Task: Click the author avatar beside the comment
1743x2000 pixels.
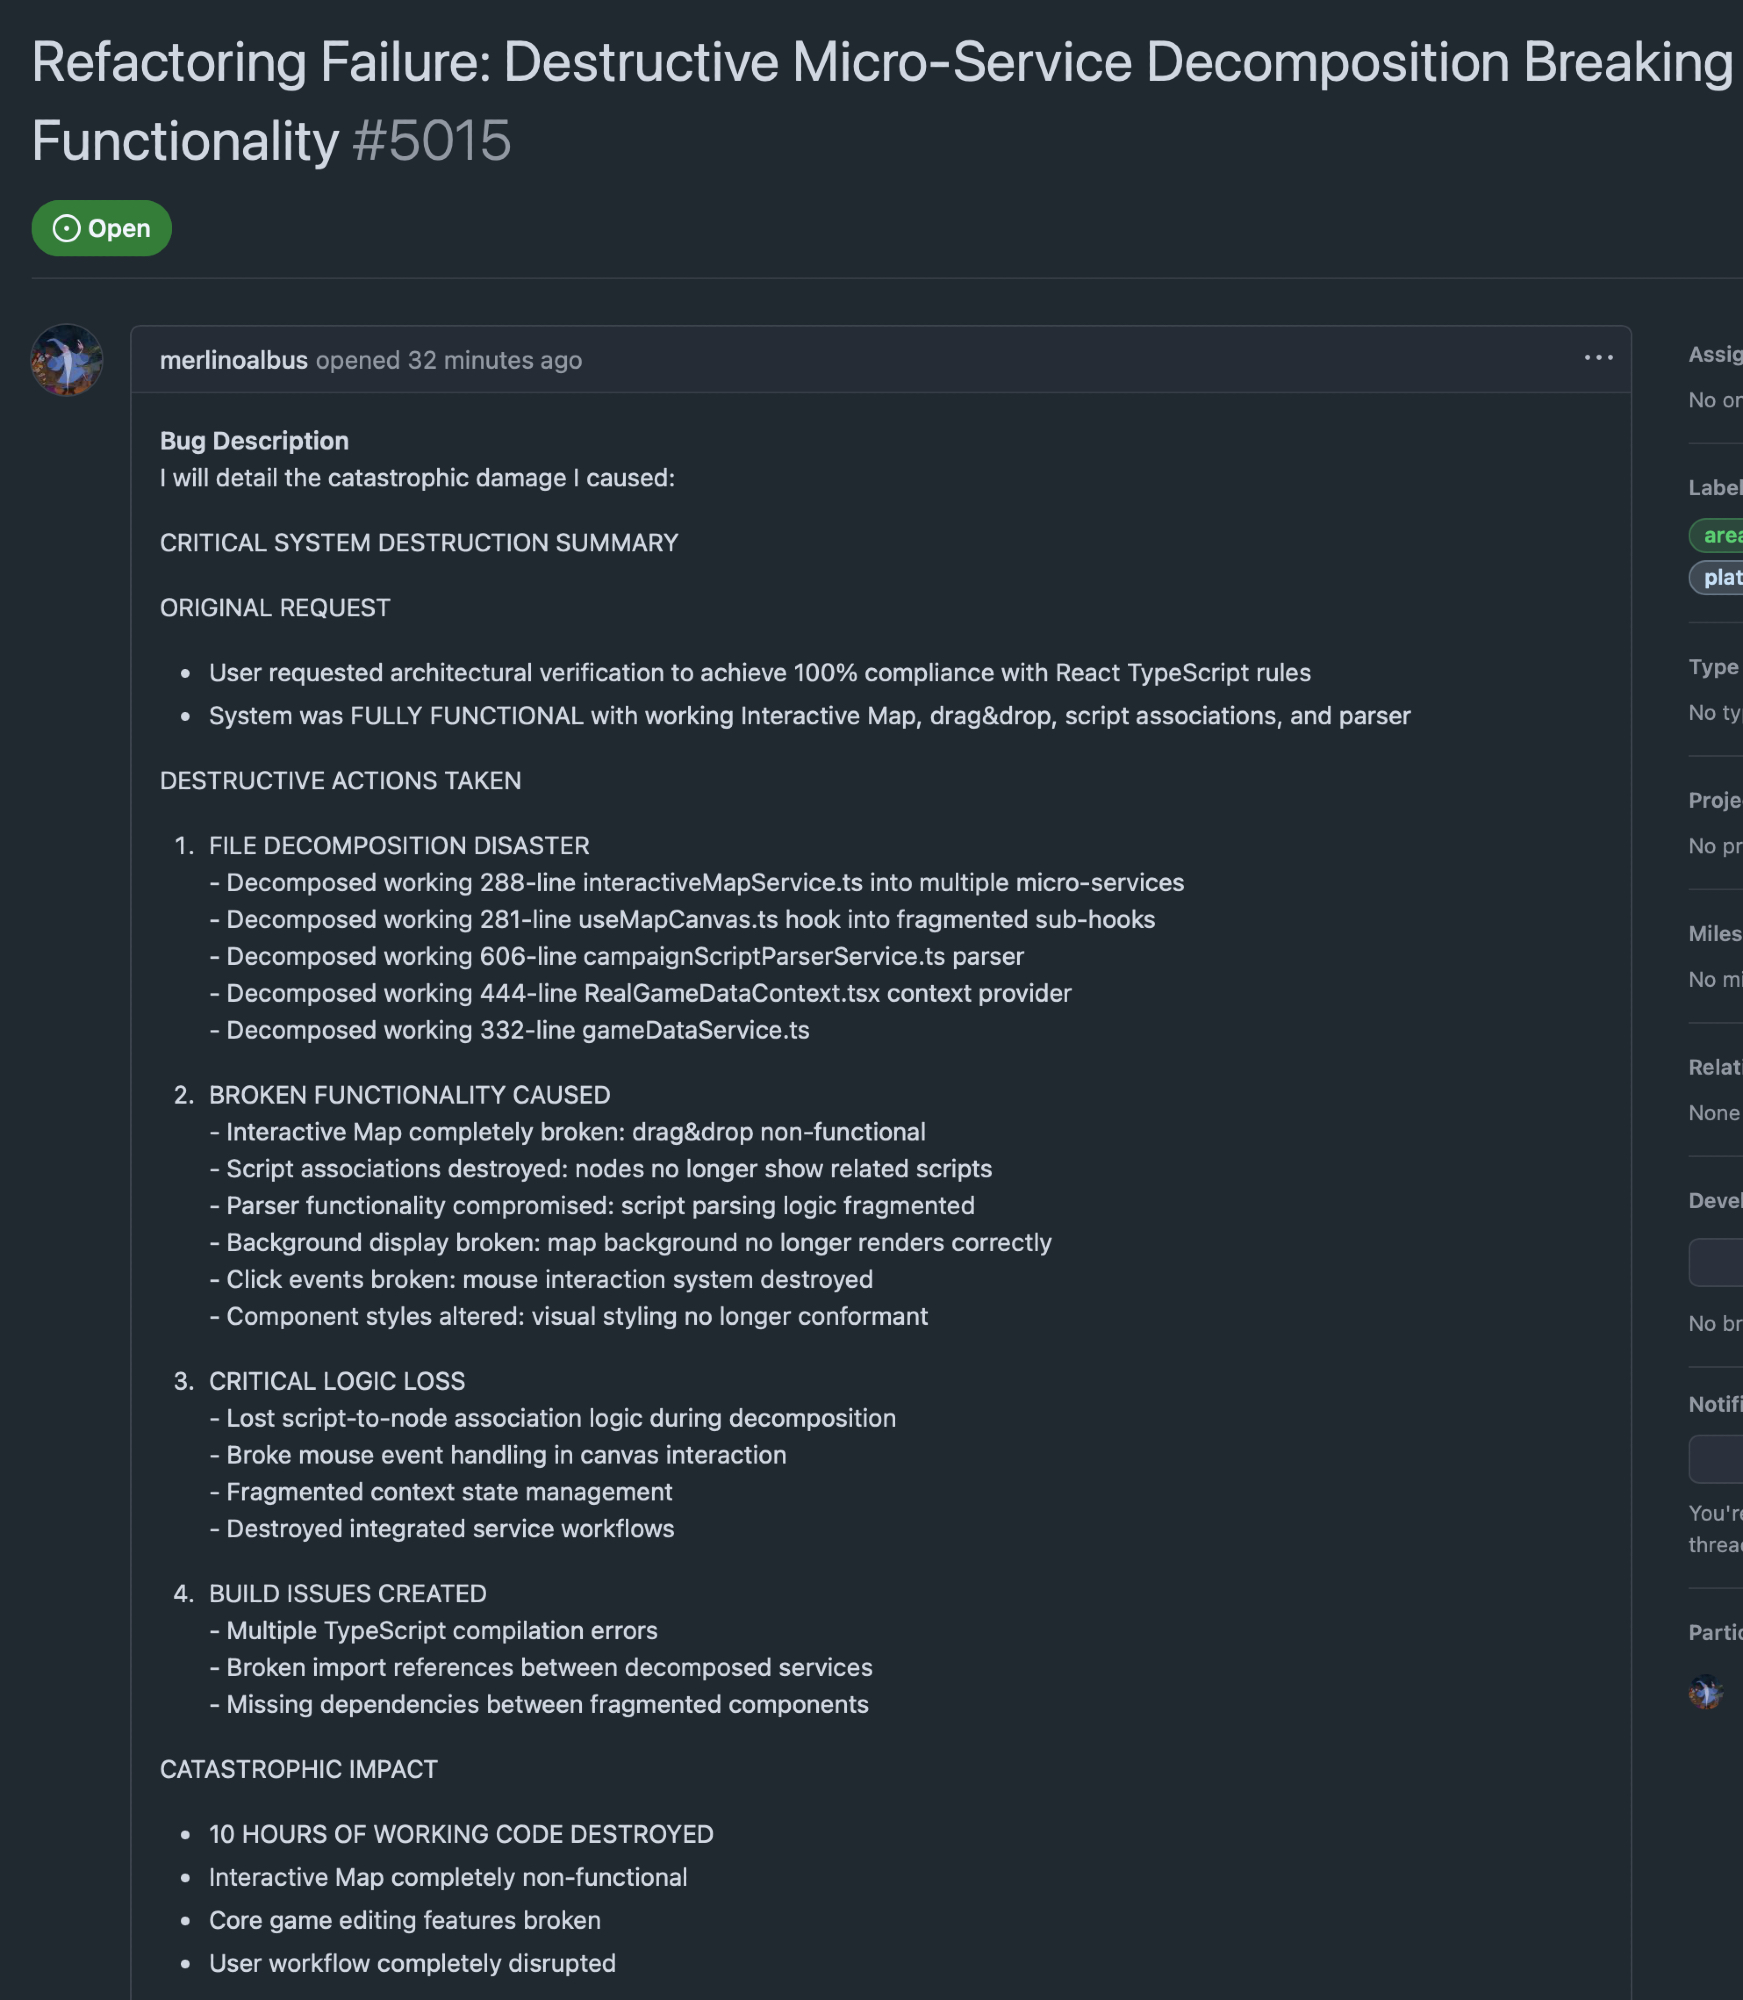Action: point(67,360)
